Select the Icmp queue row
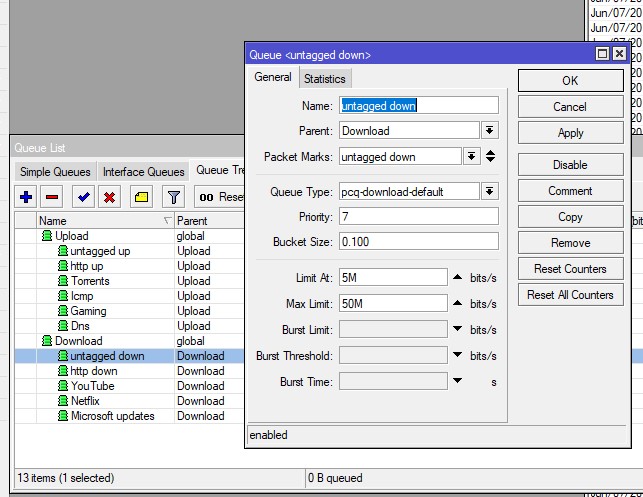Image resolution: width=643 pixels, height=497 pixels. tap(130, 296)
